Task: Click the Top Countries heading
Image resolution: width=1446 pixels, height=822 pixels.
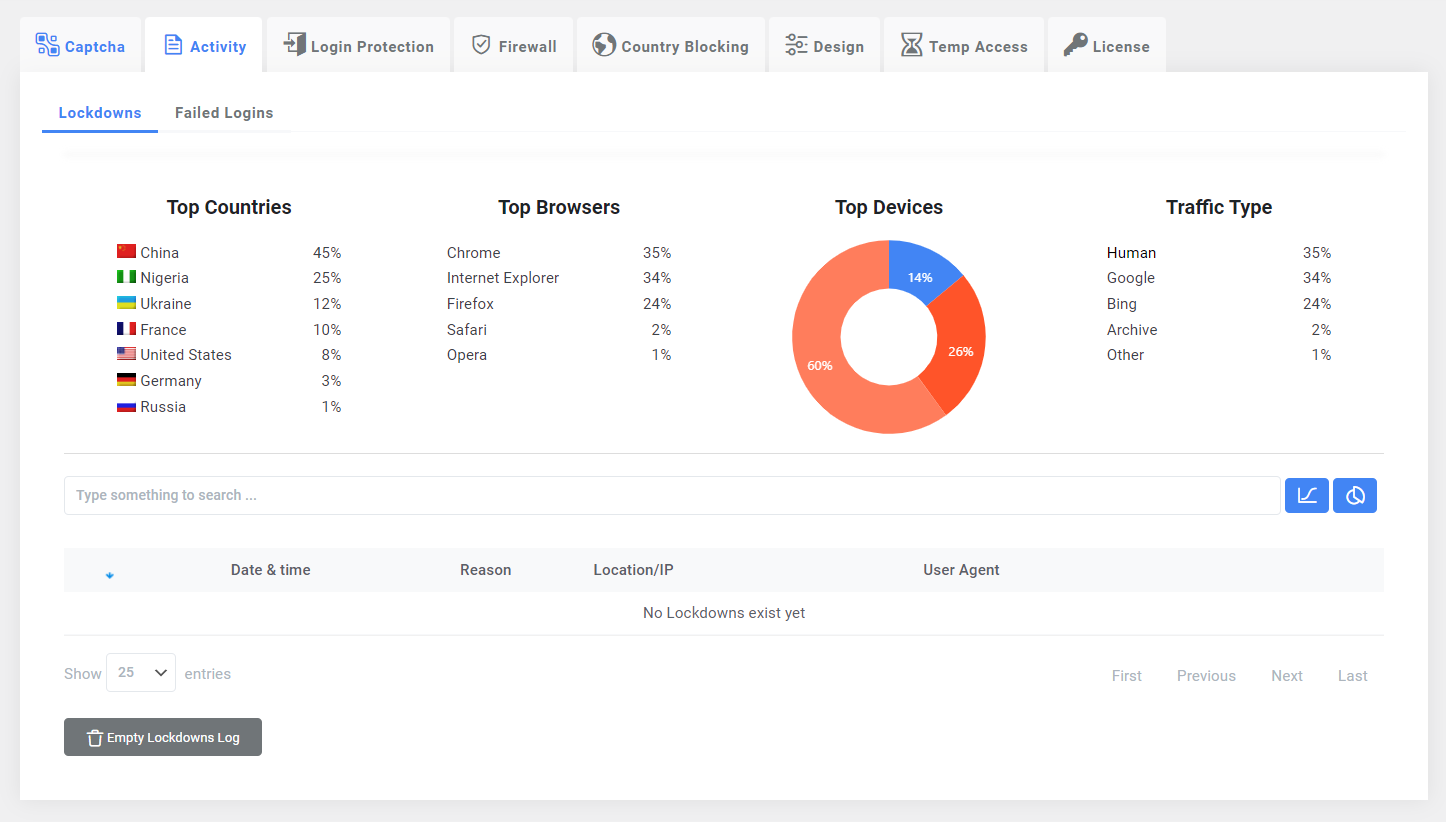Action: point(229,207)
